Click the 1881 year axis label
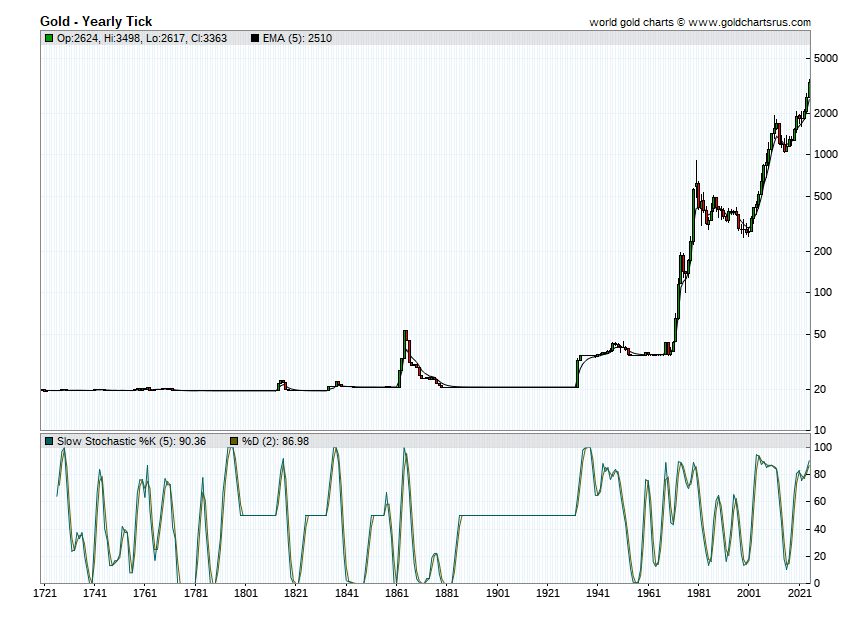Screen dimensions: 850x619 447,592
